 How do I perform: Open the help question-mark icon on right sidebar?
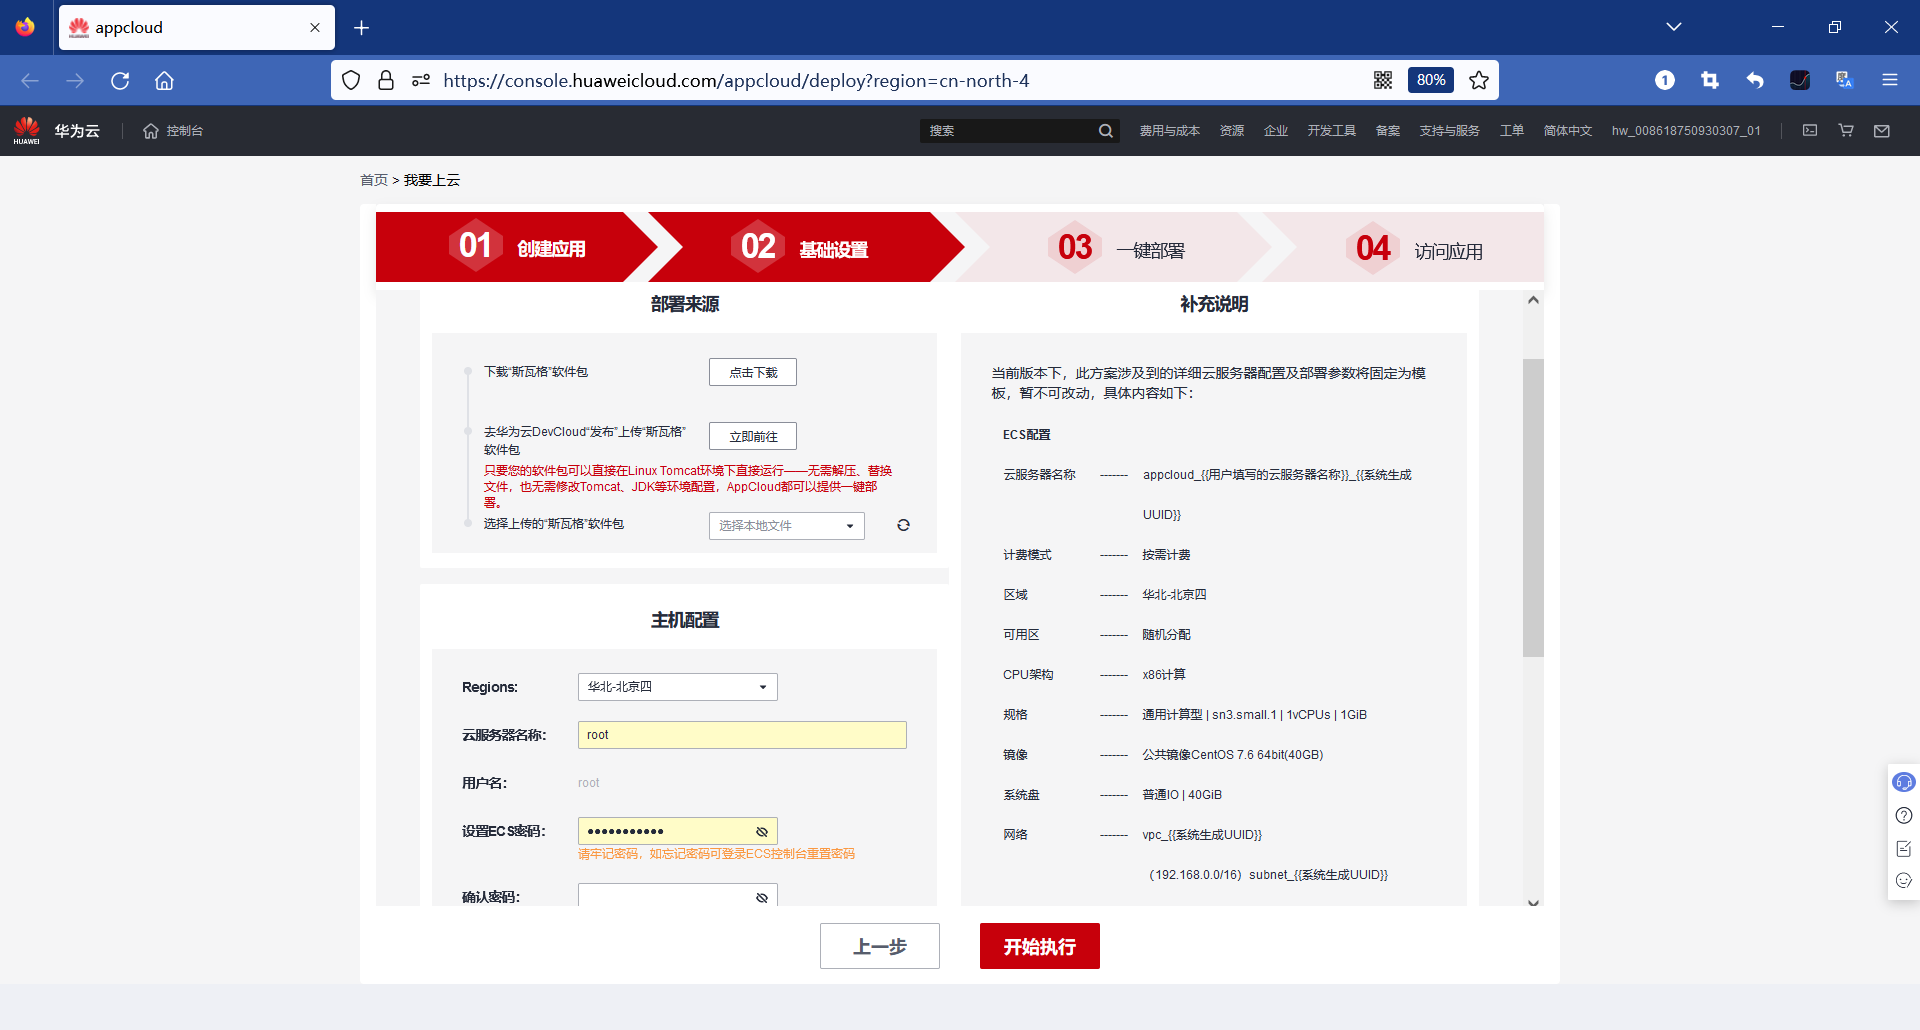(x=1904, y=815)
